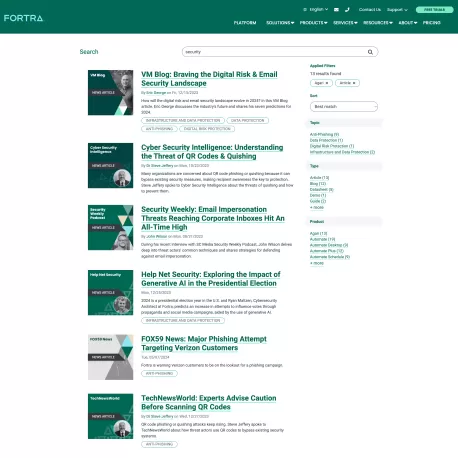Viewport: 458px width, 458px height.
Task: Expand the English language selector
Action: (x=318, y=10)
